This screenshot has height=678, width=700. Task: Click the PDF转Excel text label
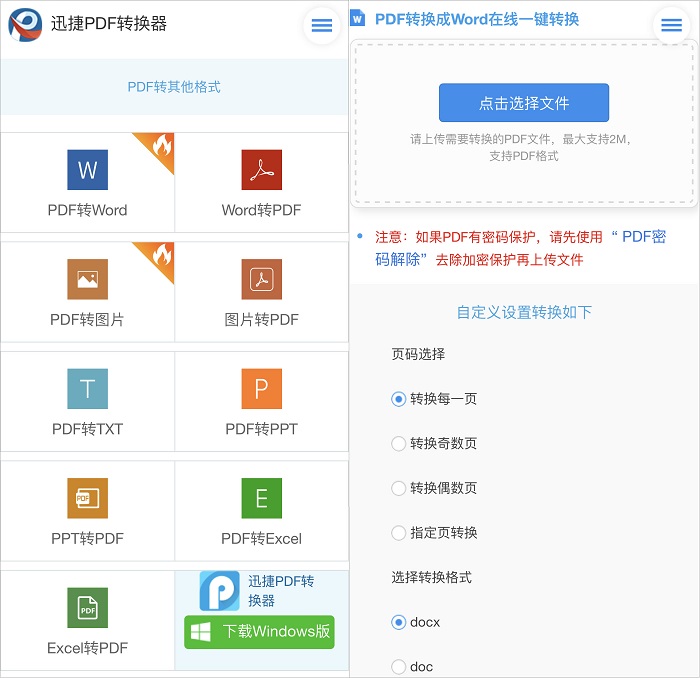coord(262,538)
